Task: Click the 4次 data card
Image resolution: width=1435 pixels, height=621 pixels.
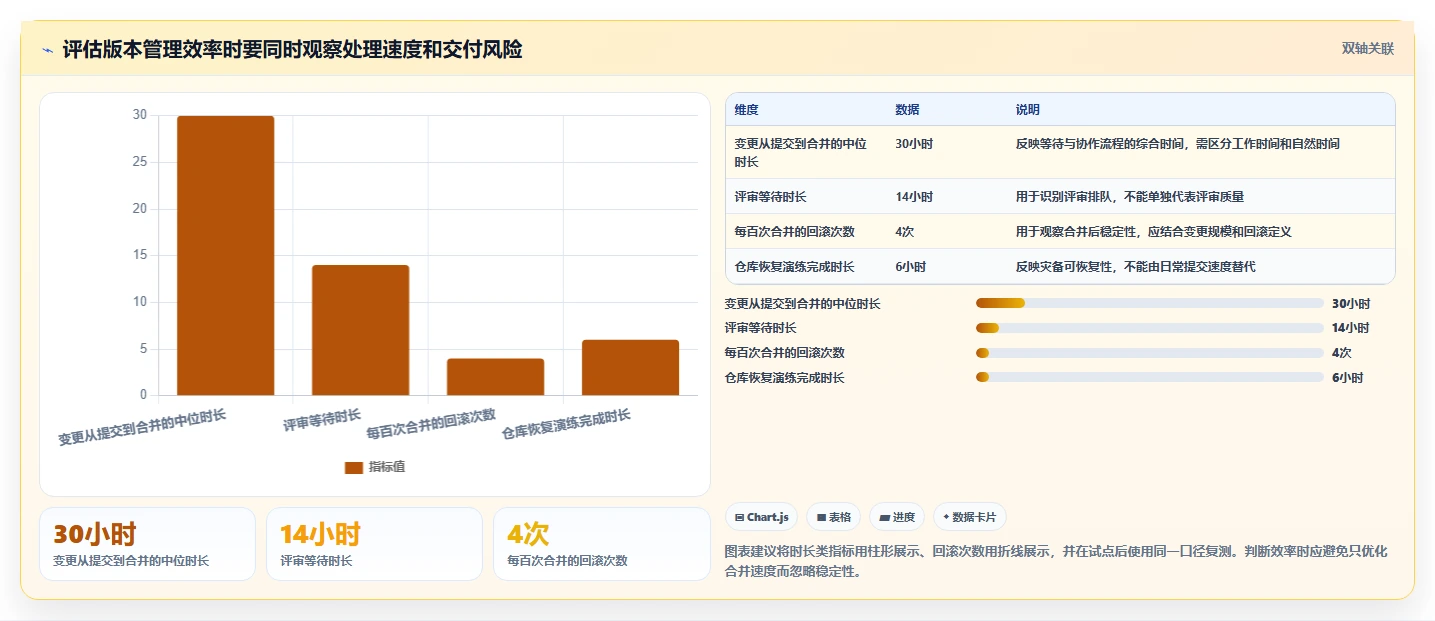Action: tap(601, 544)
